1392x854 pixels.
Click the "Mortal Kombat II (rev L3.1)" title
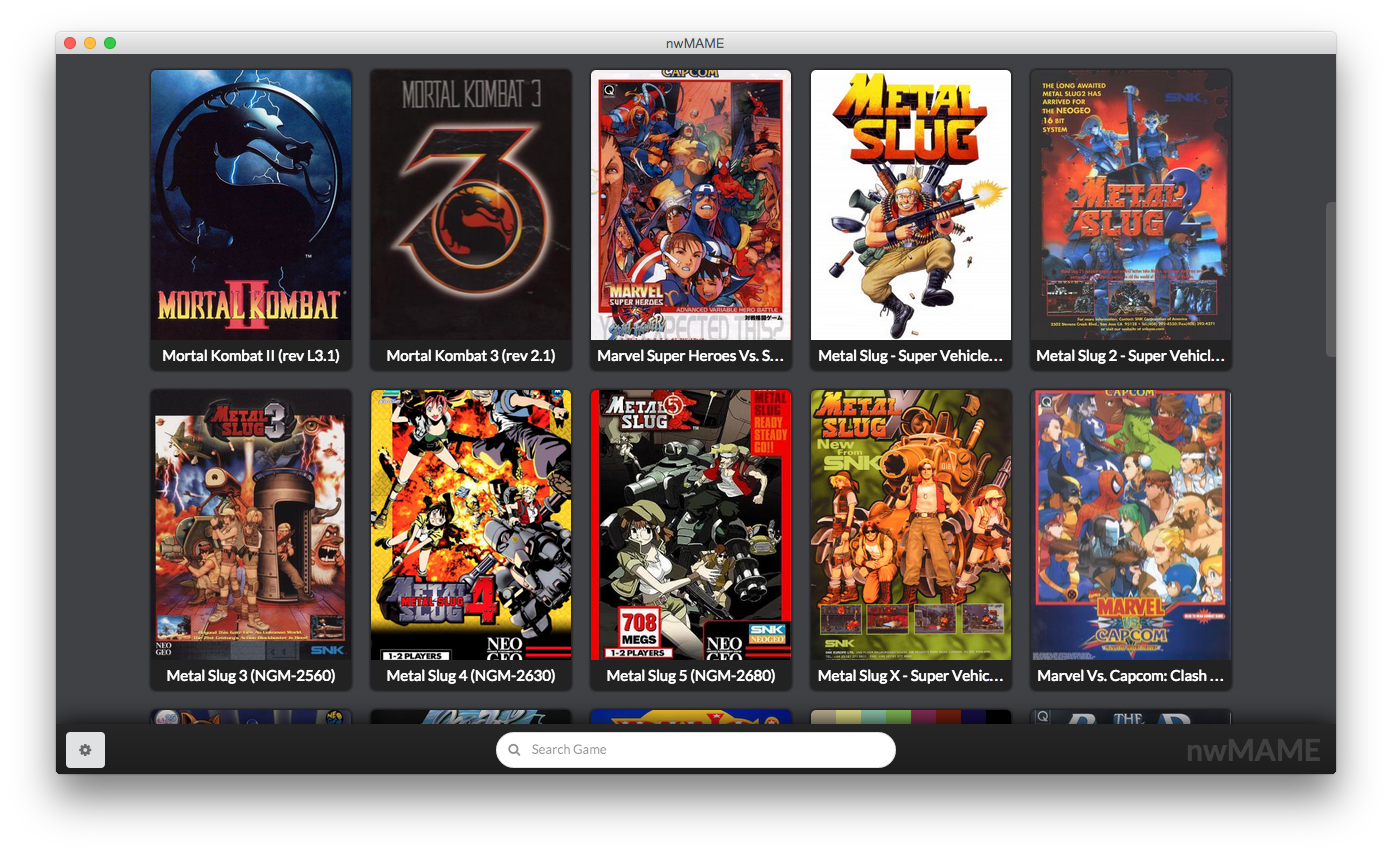click(x=251, y=356)
